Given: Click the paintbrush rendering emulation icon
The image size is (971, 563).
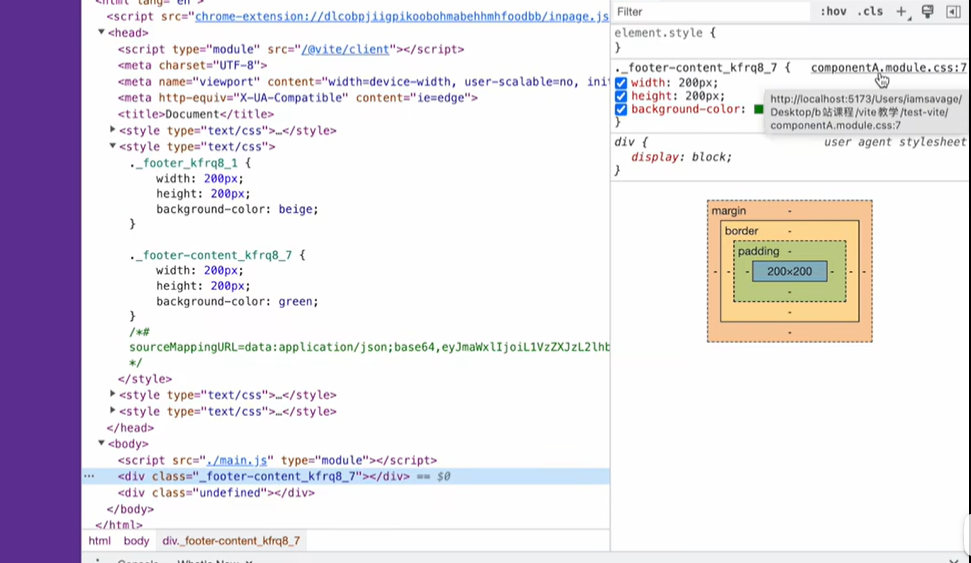Looking at the screenshot, I should pos(928,12).
